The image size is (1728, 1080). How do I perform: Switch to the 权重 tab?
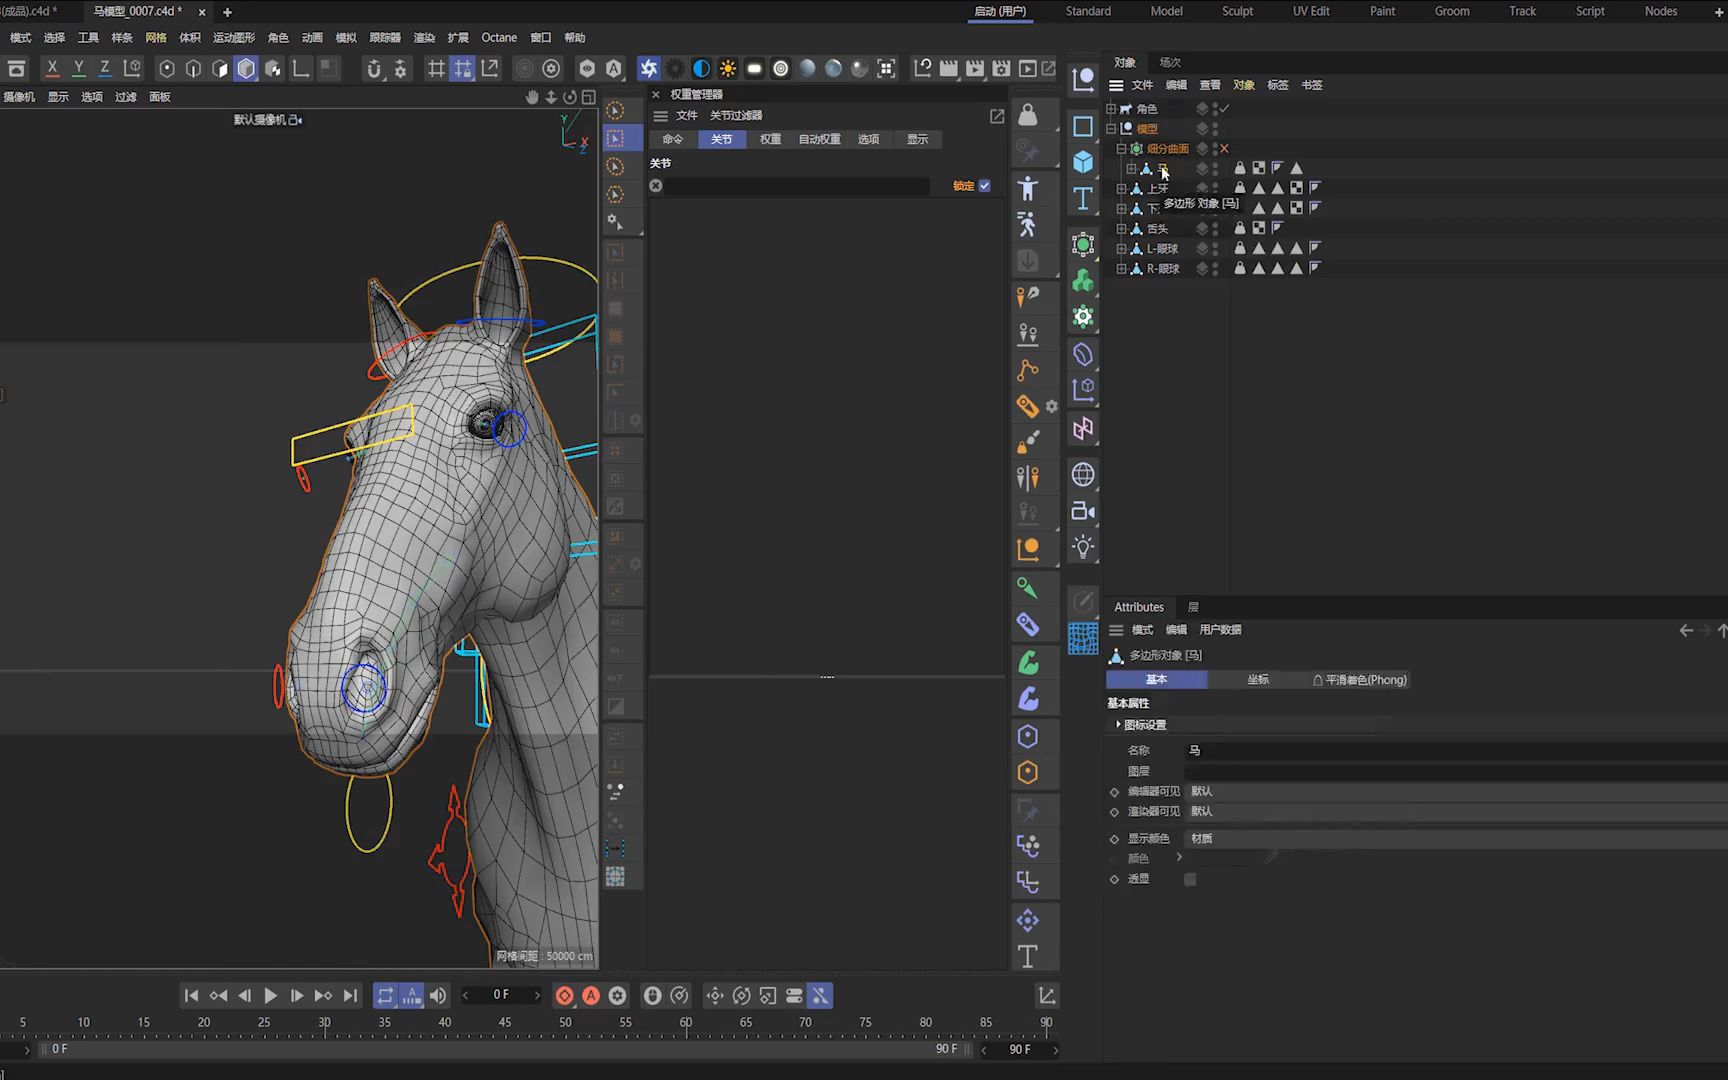[770, 139]
